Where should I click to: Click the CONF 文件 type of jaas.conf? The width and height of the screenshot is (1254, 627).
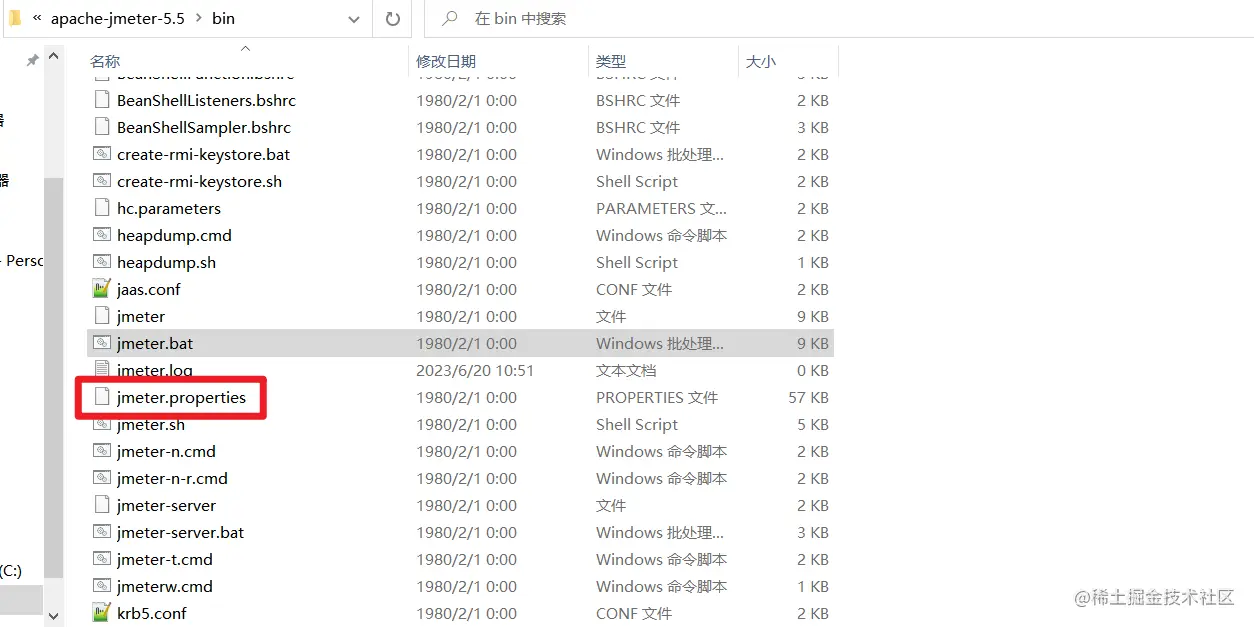[x=634, y=289]
